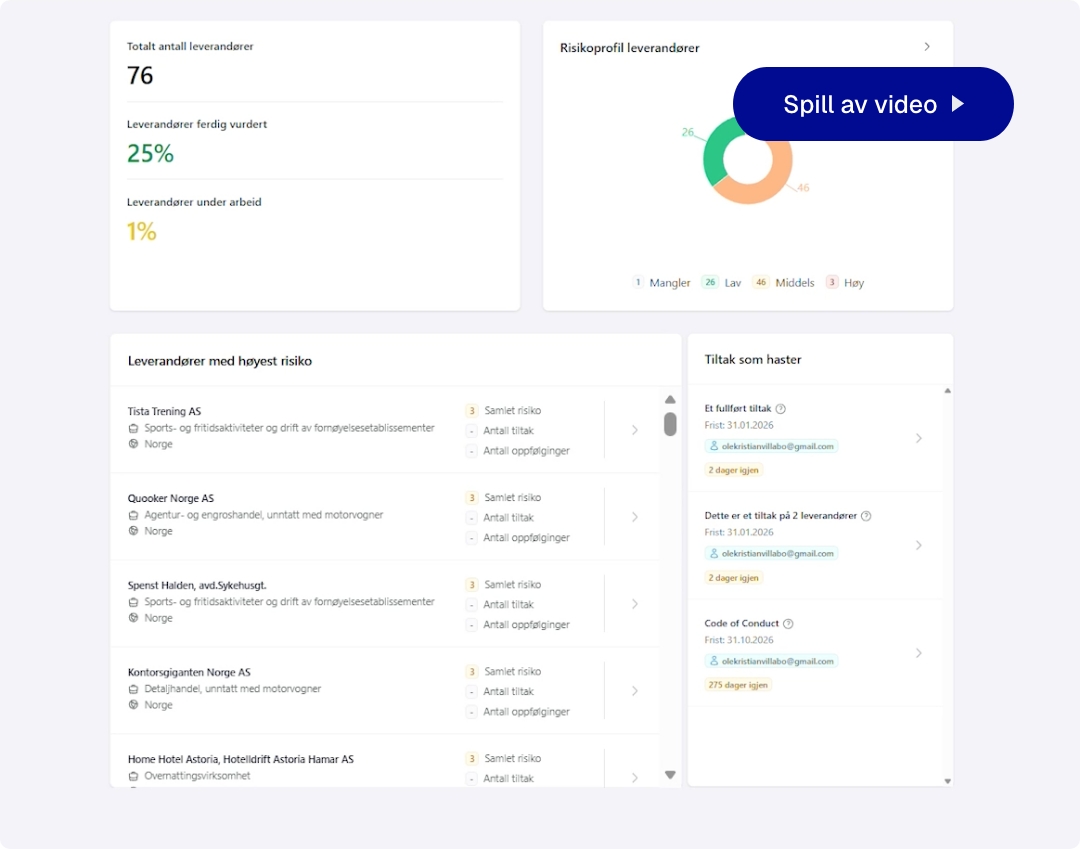Expand the Risikoprofil leverandører card arrow

click(927, 47)
